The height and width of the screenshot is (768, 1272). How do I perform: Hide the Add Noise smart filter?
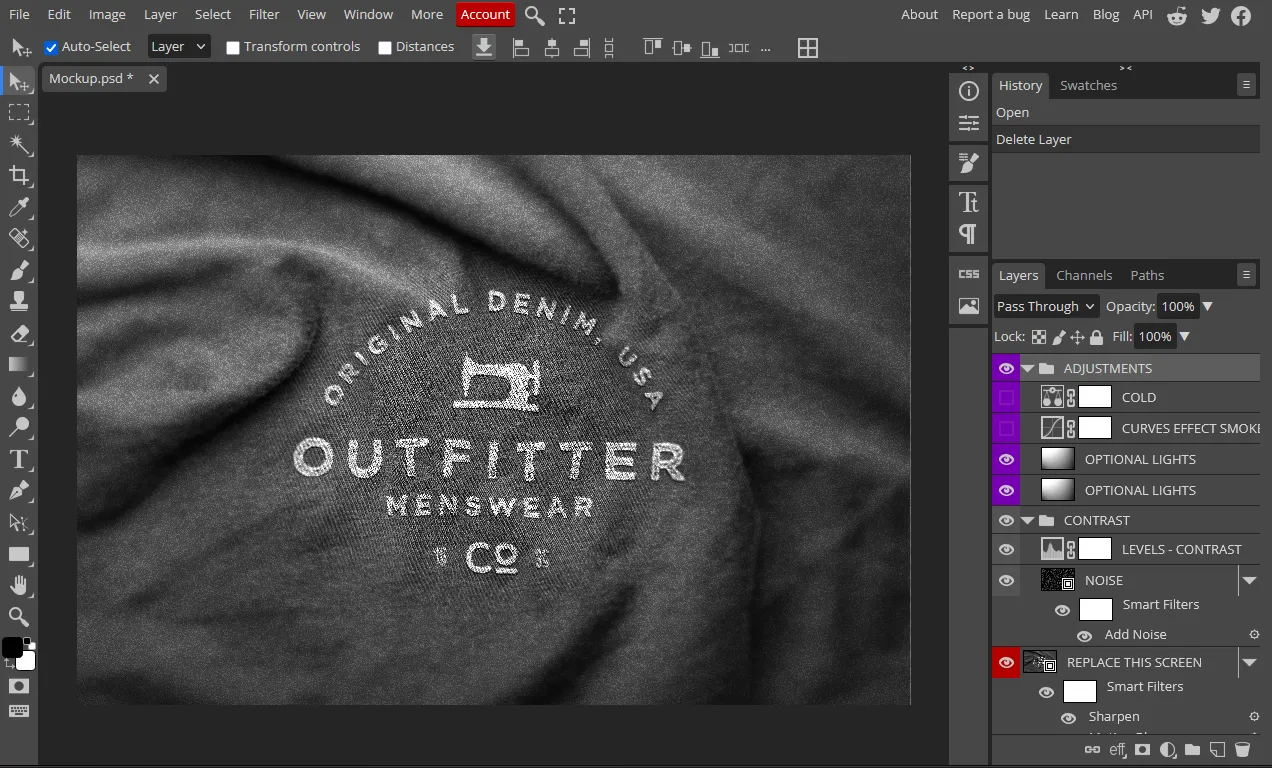(1084, 635)
